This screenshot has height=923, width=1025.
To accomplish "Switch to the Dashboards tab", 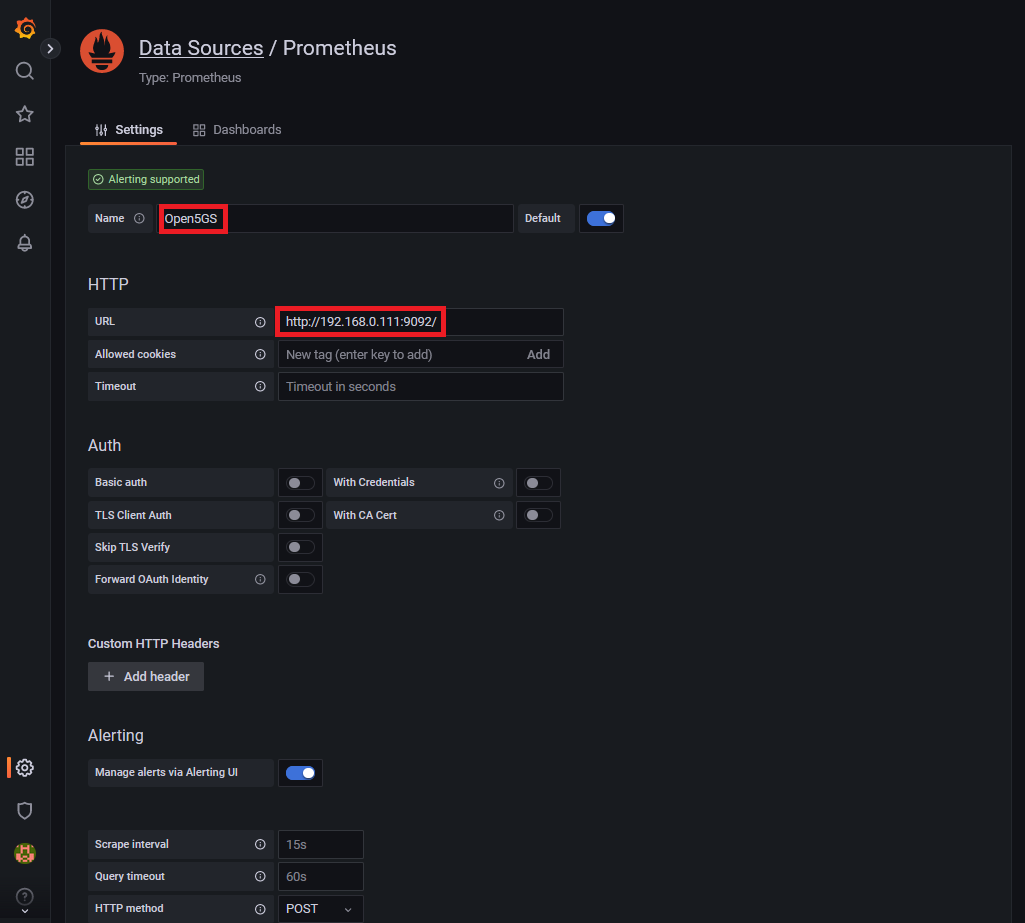I will [x=237, y=129].
